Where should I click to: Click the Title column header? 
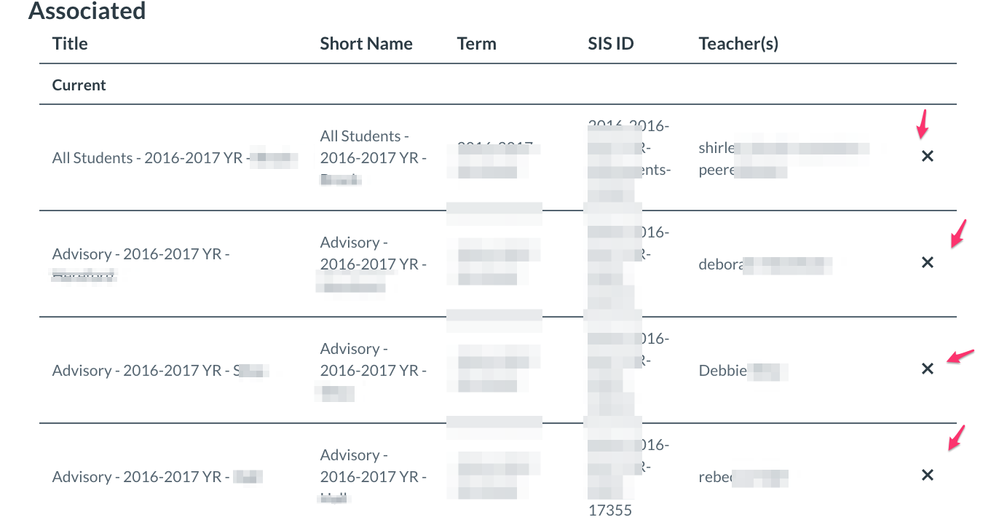[70, 43]
